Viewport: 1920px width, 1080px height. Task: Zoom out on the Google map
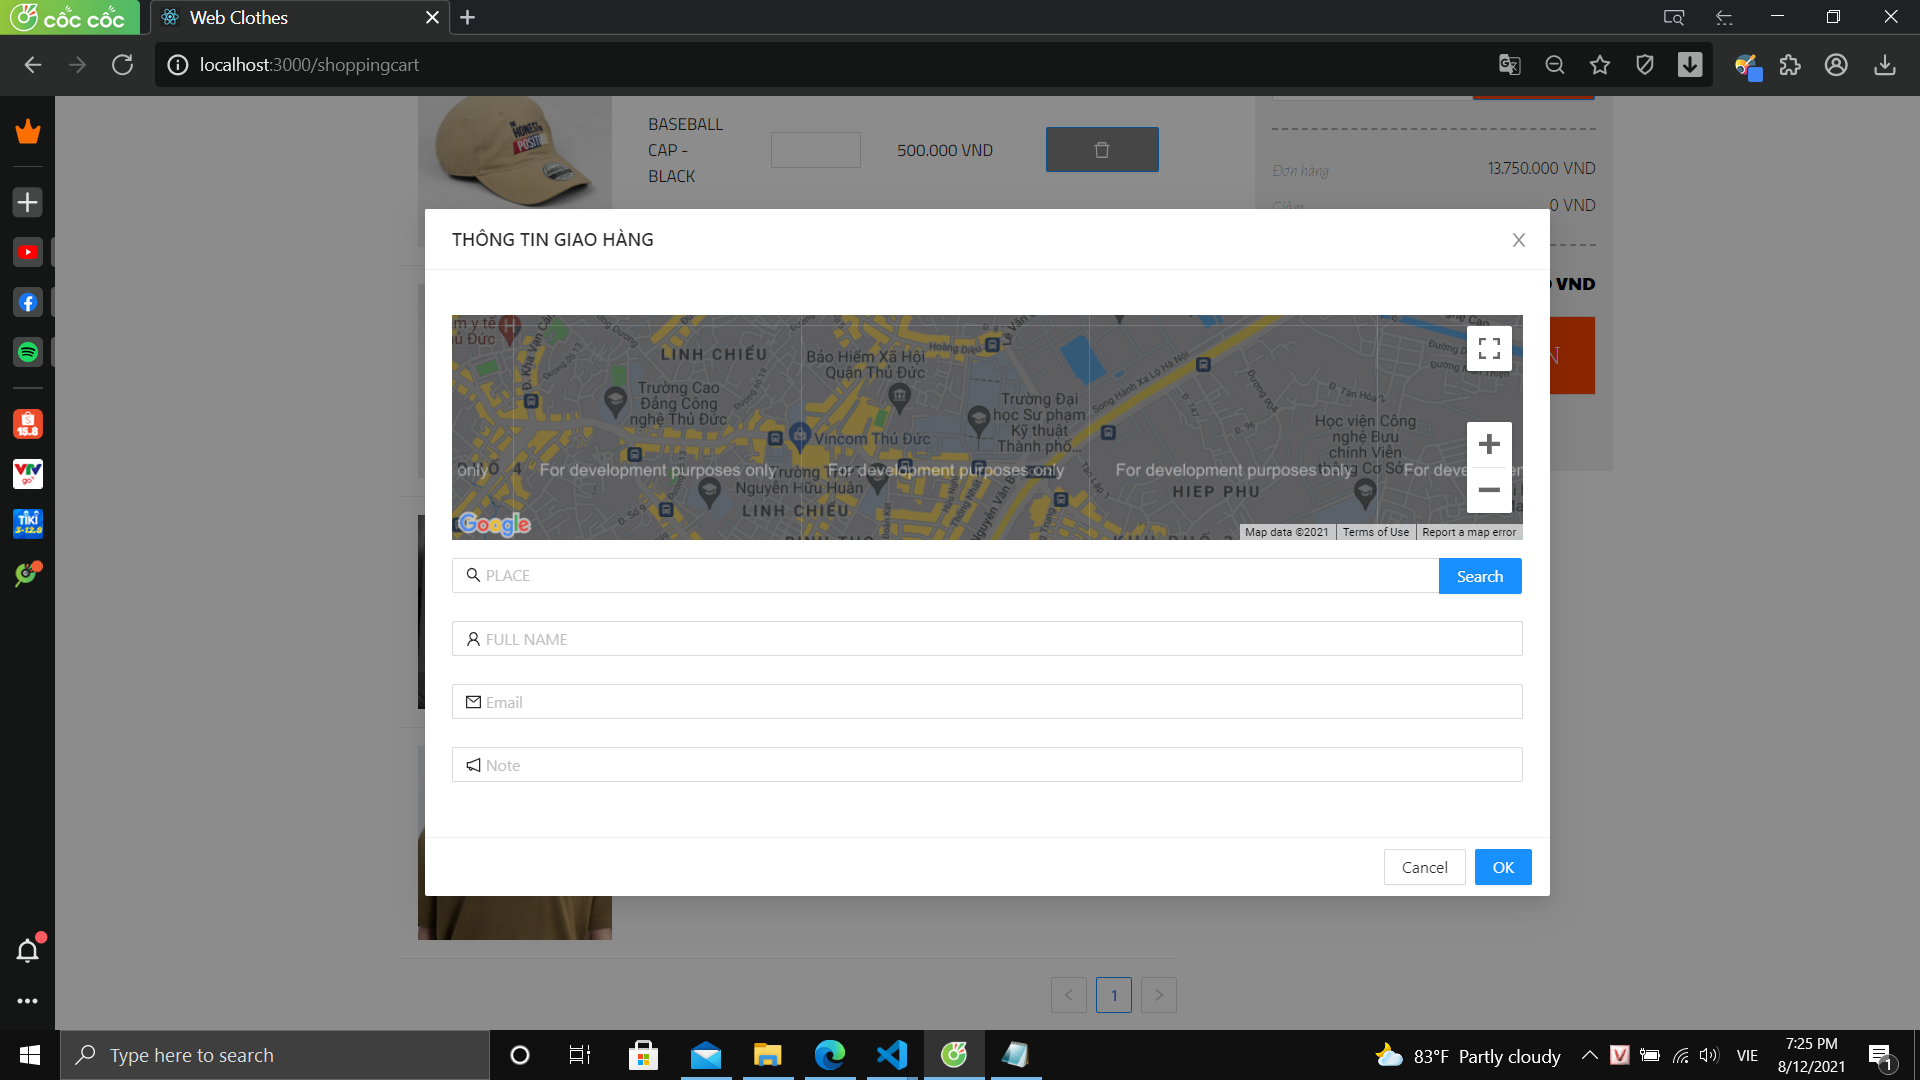pos(1489,490)
